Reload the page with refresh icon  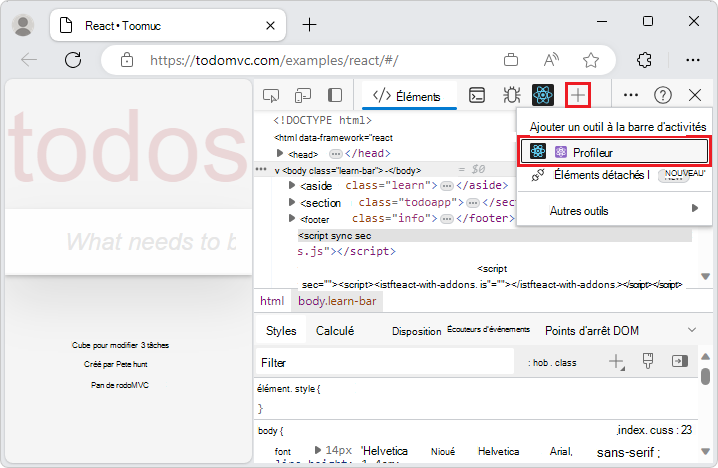coord(73,60)
